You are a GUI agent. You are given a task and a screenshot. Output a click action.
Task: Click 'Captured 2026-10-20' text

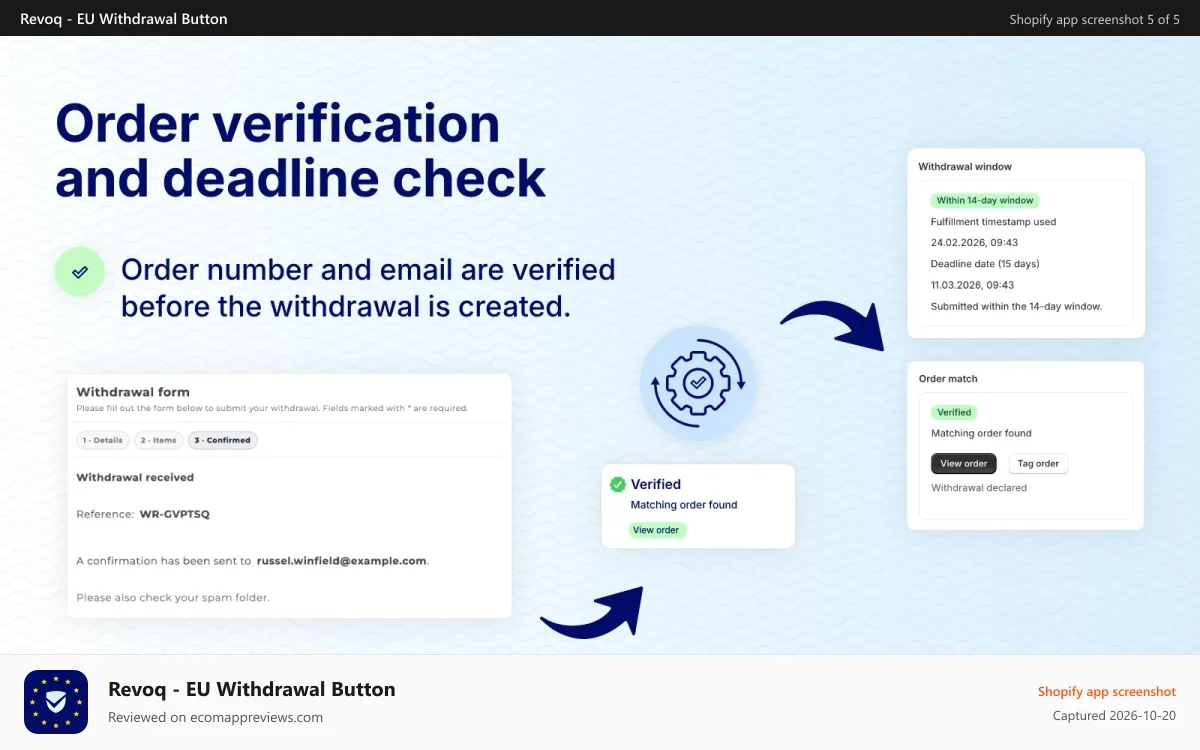coord(1114,716)
